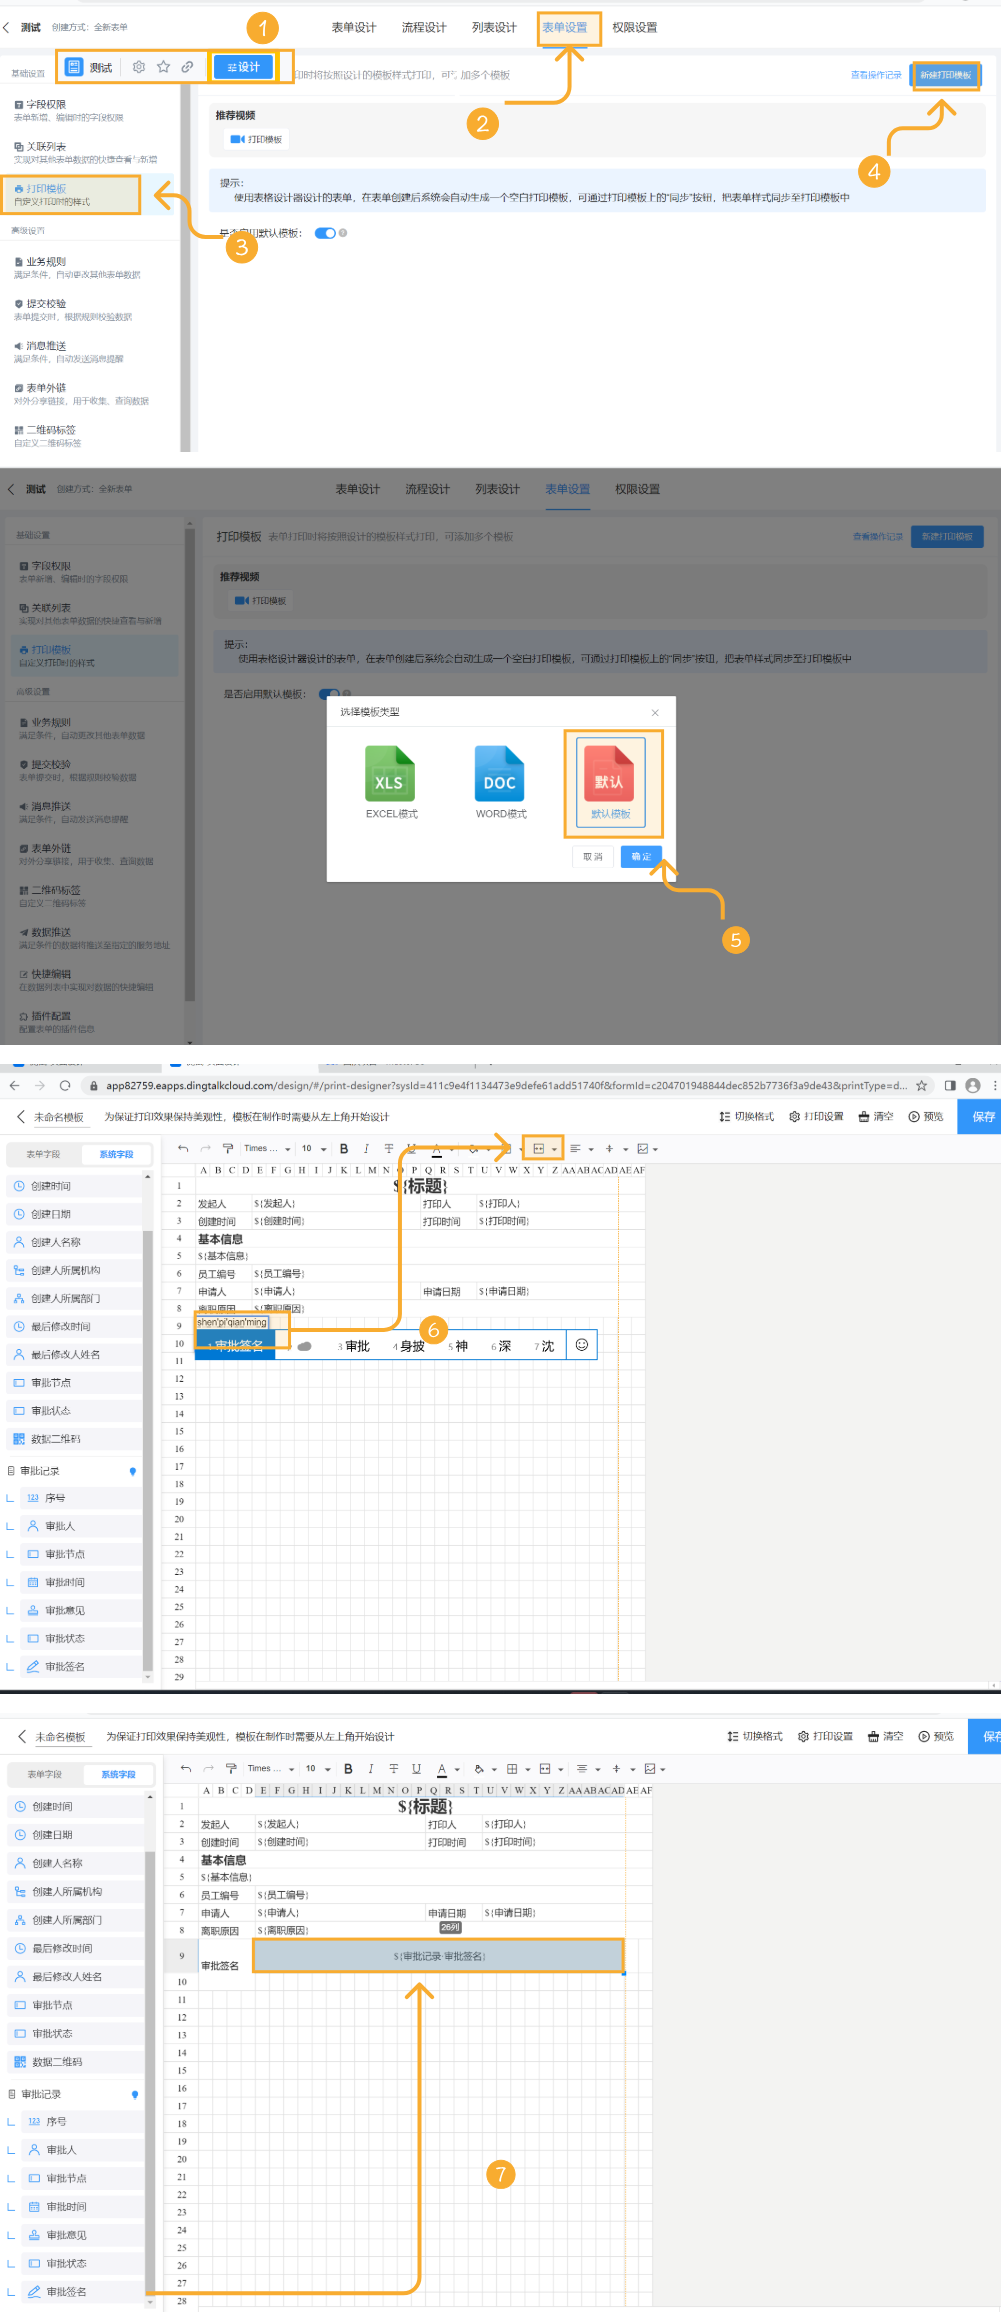Click the star favorite icon beside 测试
1001x2312 pixels.
click(x=163, y=67)
